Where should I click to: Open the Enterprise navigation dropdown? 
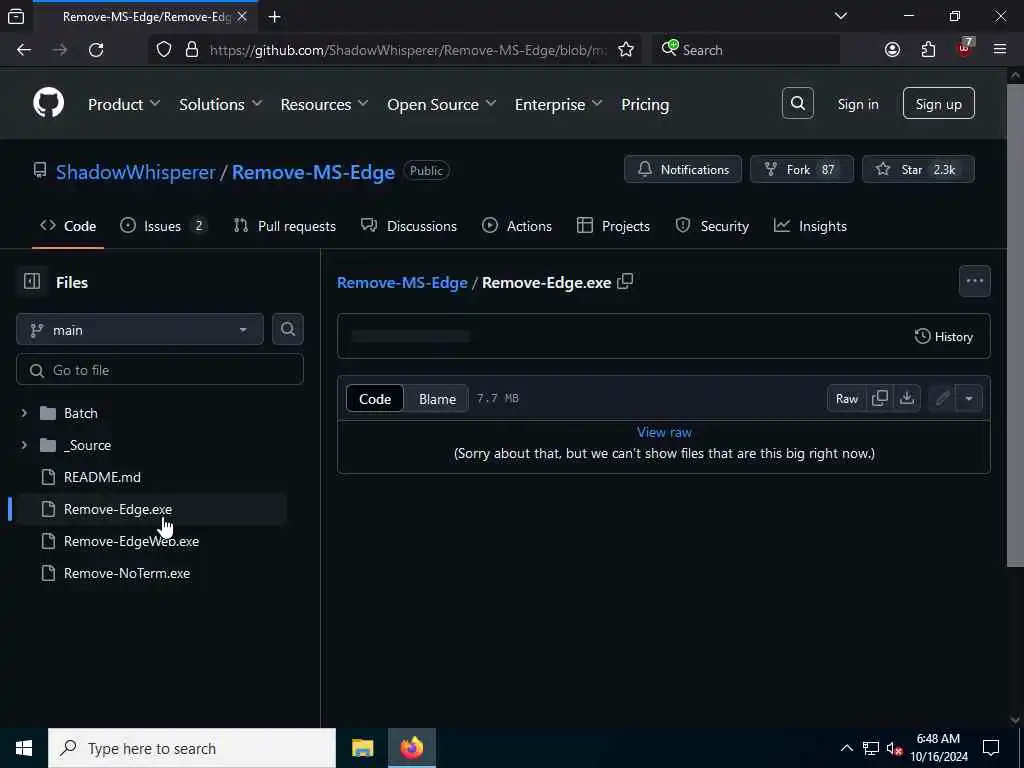pyautogui.click(x=558, y=104)
